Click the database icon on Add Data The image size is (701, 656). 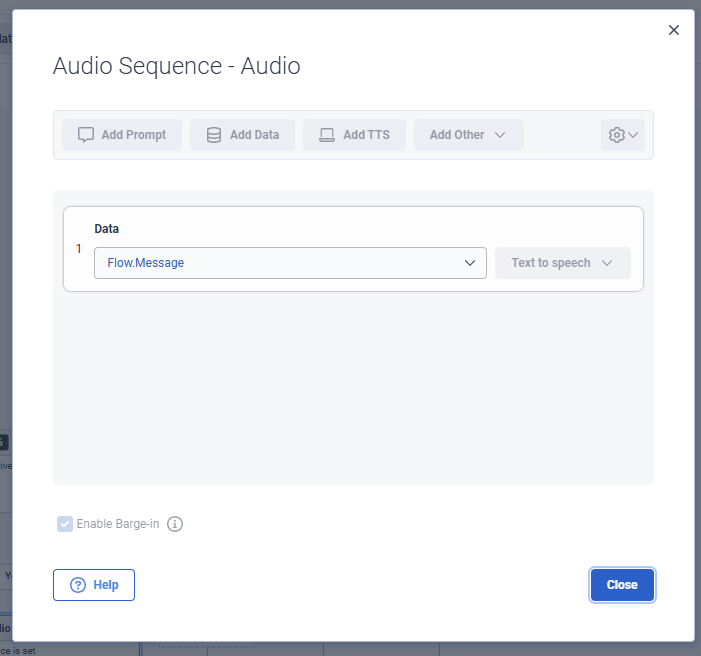(x=214, y=135)
